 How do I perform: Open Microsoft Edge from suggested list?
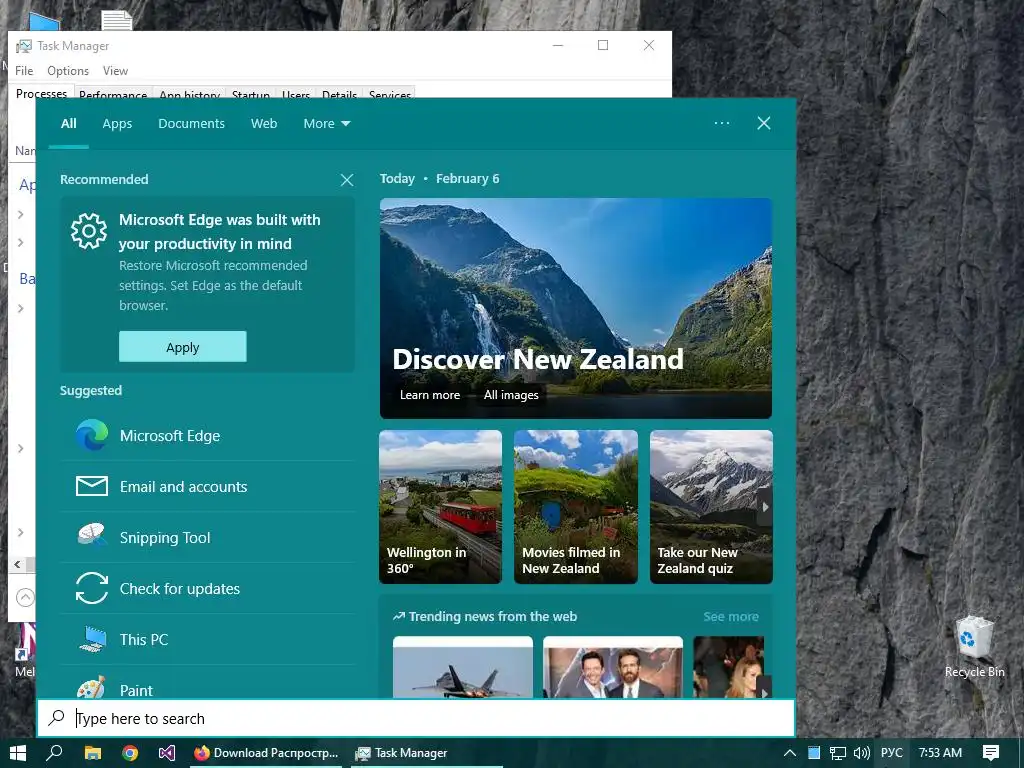(x=208, y=436)
